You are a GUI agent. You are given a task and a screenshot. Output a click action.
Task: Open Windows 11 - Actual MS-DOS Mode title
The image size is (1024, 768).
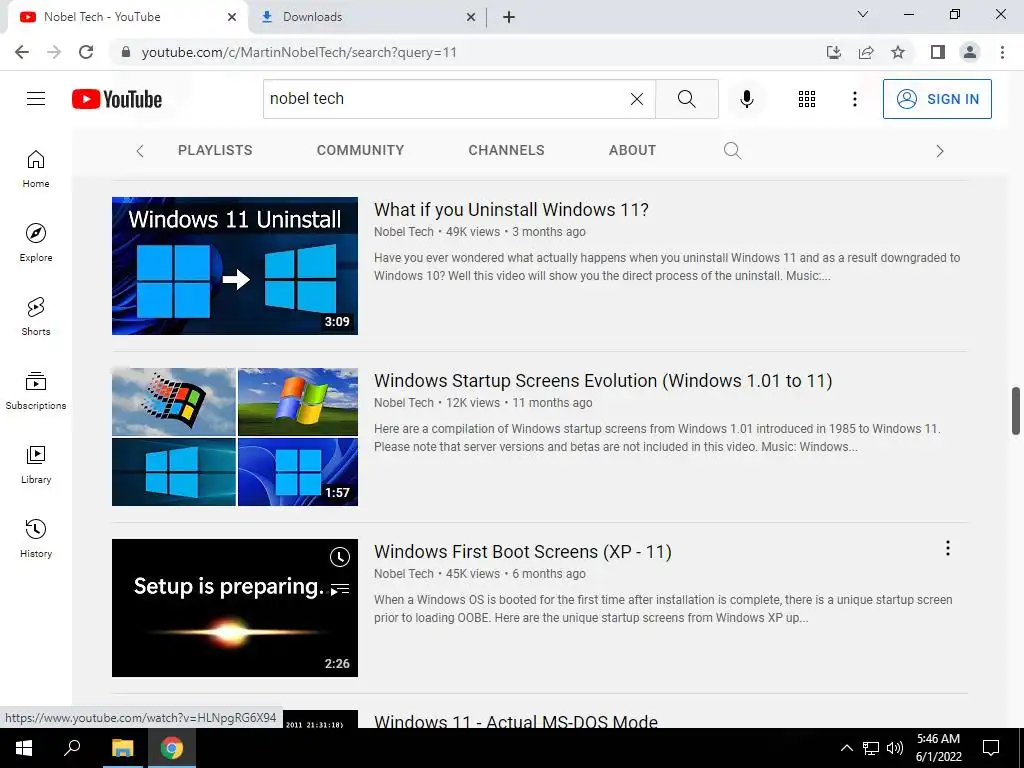(x=516, y=721)
